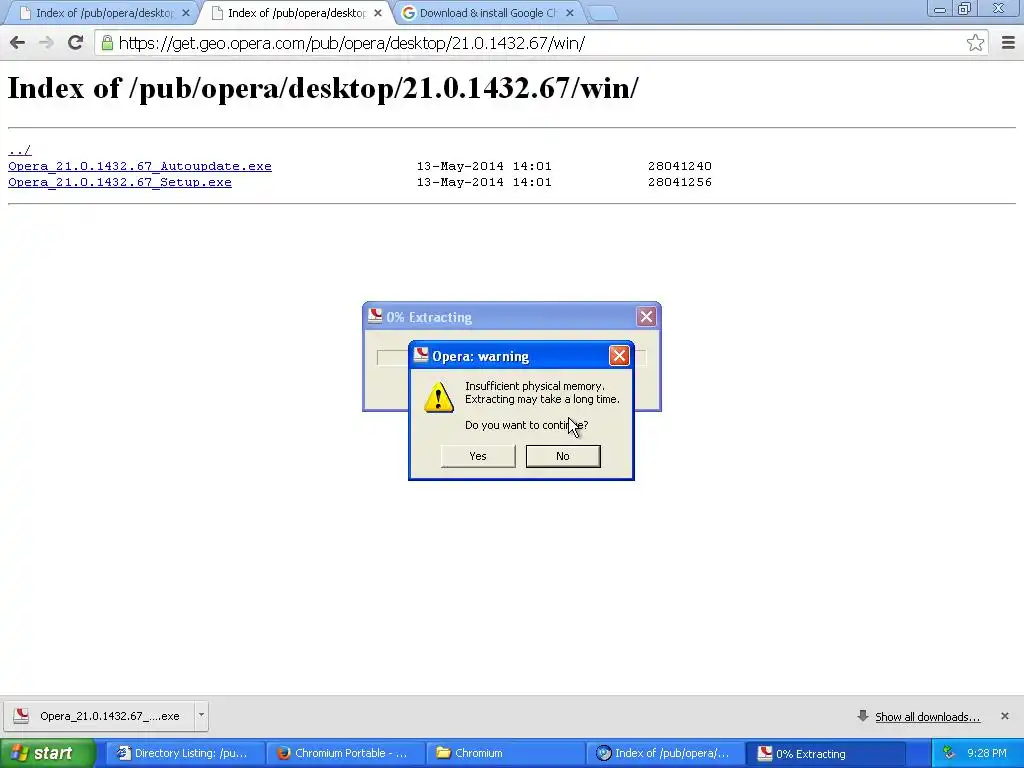
Task: Click the 9:28 PM taskbar clock
Action: point(987,753)
